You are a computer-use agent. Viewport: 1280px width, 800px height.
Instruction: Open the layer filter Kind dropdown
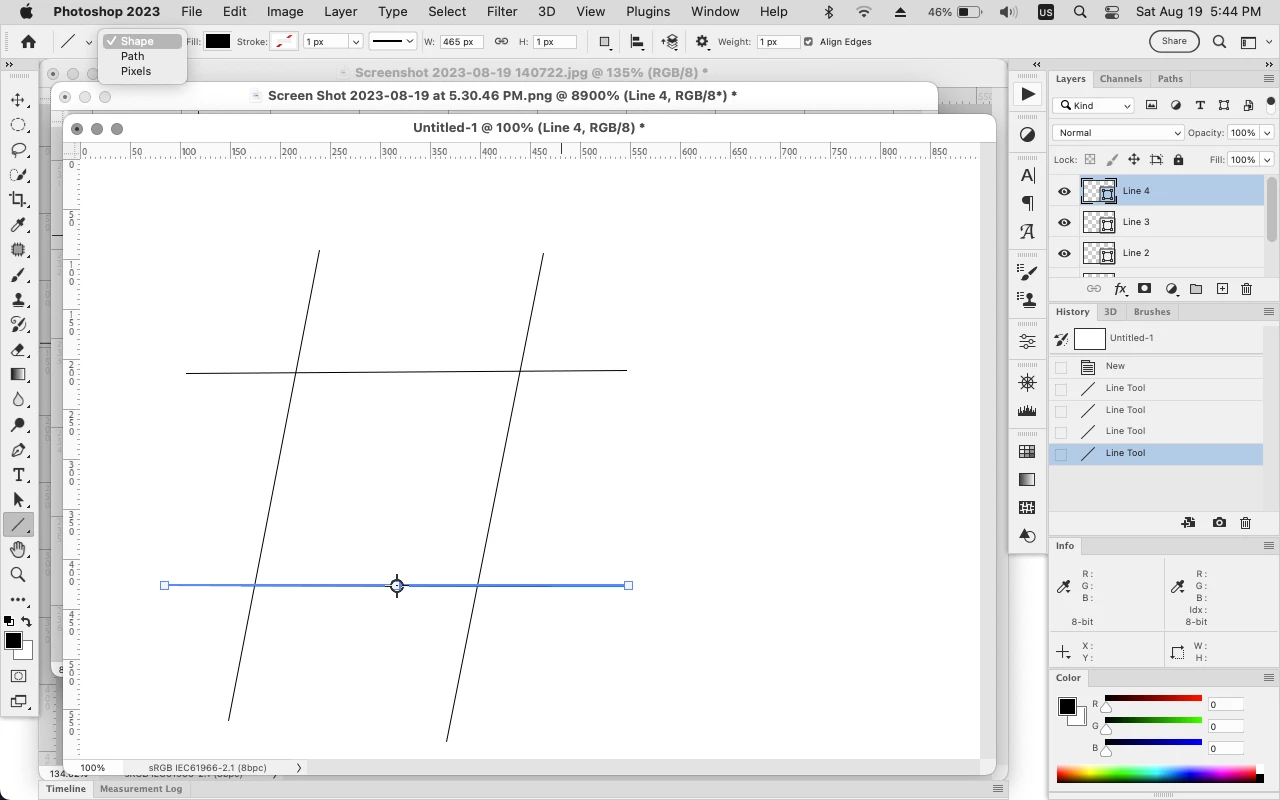tap(1095, 105)
